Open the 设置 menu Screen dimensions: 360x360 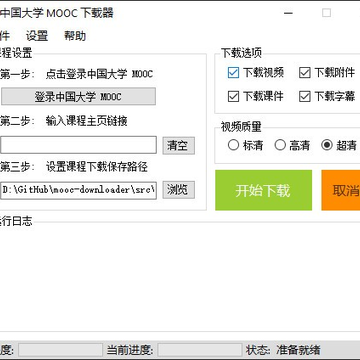pyautogui.click(x=37, y=36)
